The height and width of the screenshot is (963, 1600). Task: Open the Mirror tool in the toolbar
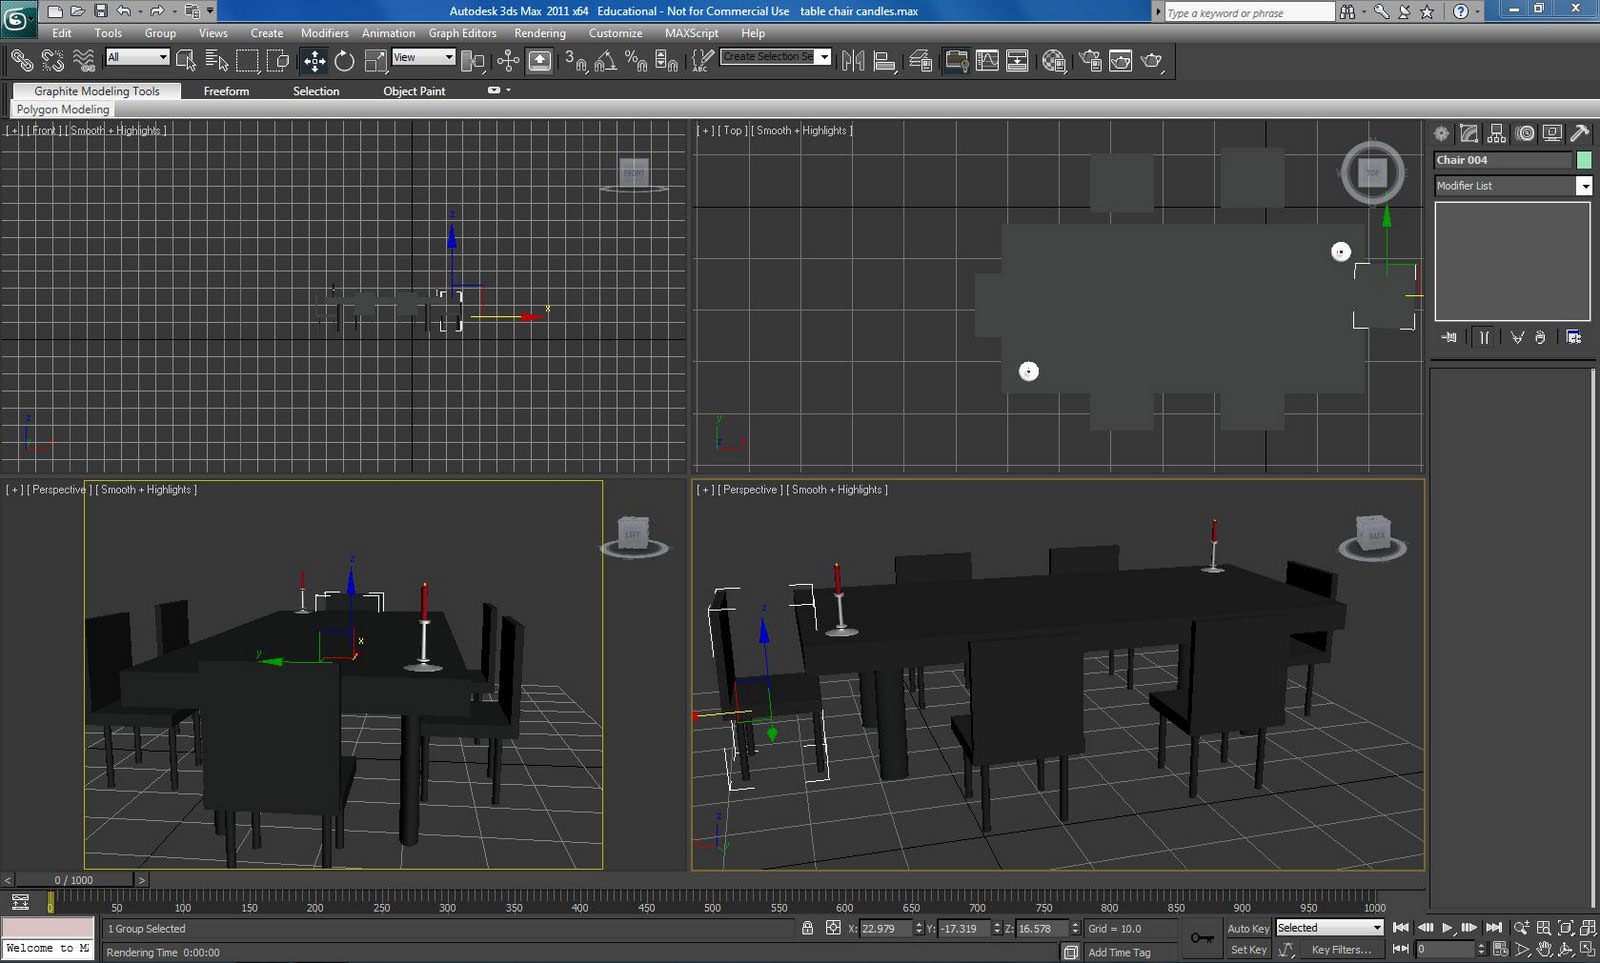[x=853, y=61]
